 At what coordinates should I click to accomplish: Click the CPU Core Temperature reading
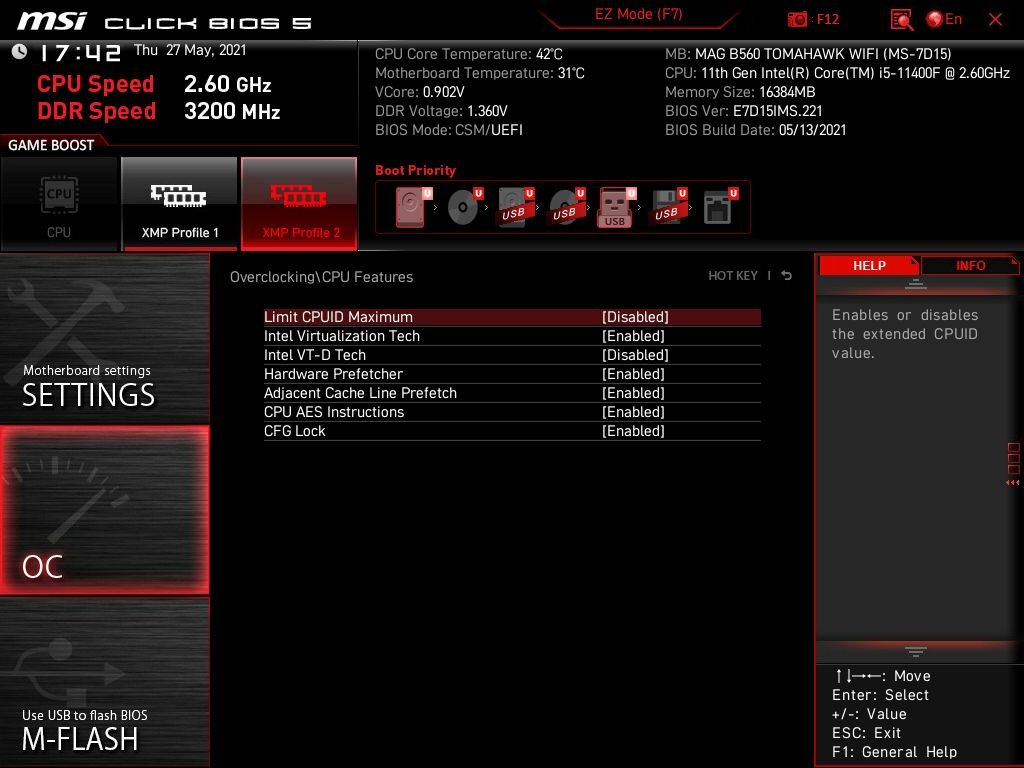(468, 54)
